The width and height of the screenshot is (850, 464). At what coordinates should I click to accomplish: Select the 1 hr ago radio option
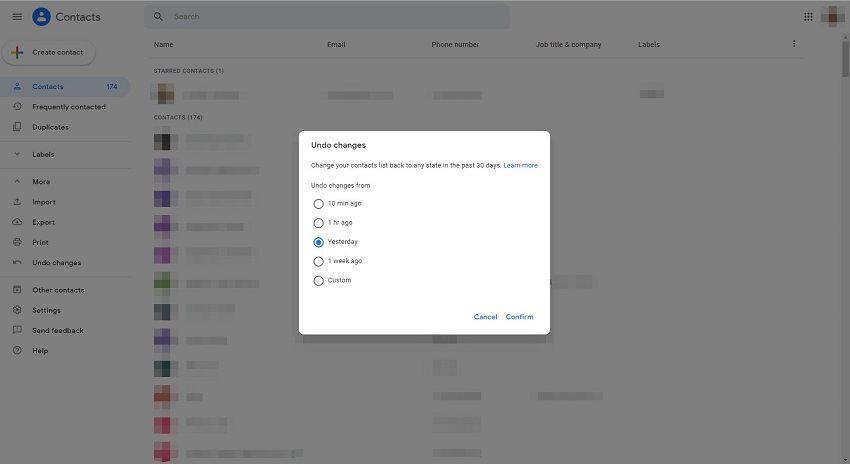tap(319, 223)
